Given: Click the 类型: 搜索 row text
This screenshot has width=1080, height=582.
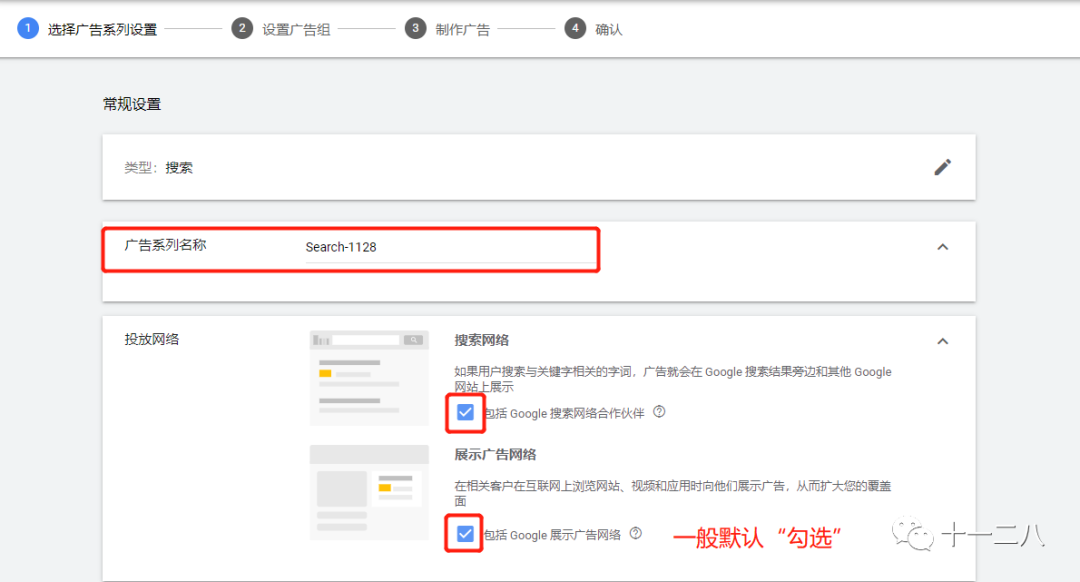Looking at the screenshot, I should (x=158, y=167).
